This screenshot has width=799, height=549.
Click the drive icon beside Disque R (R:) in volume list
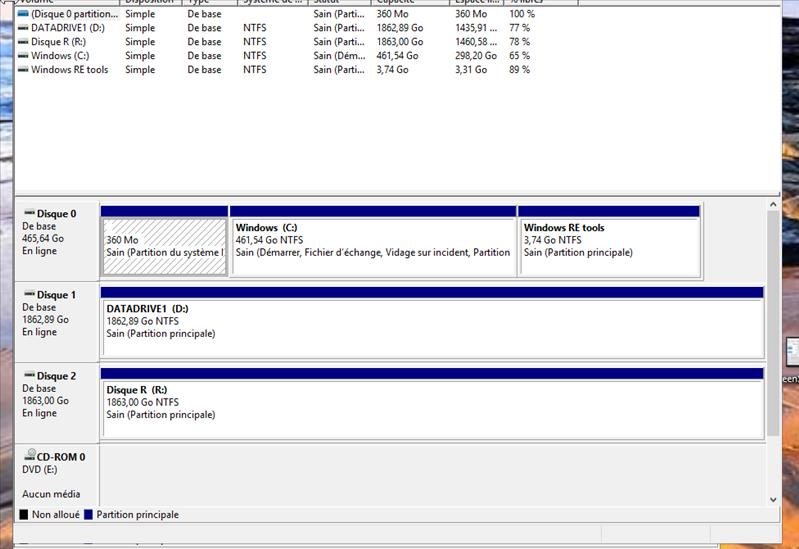click(23, 42)
